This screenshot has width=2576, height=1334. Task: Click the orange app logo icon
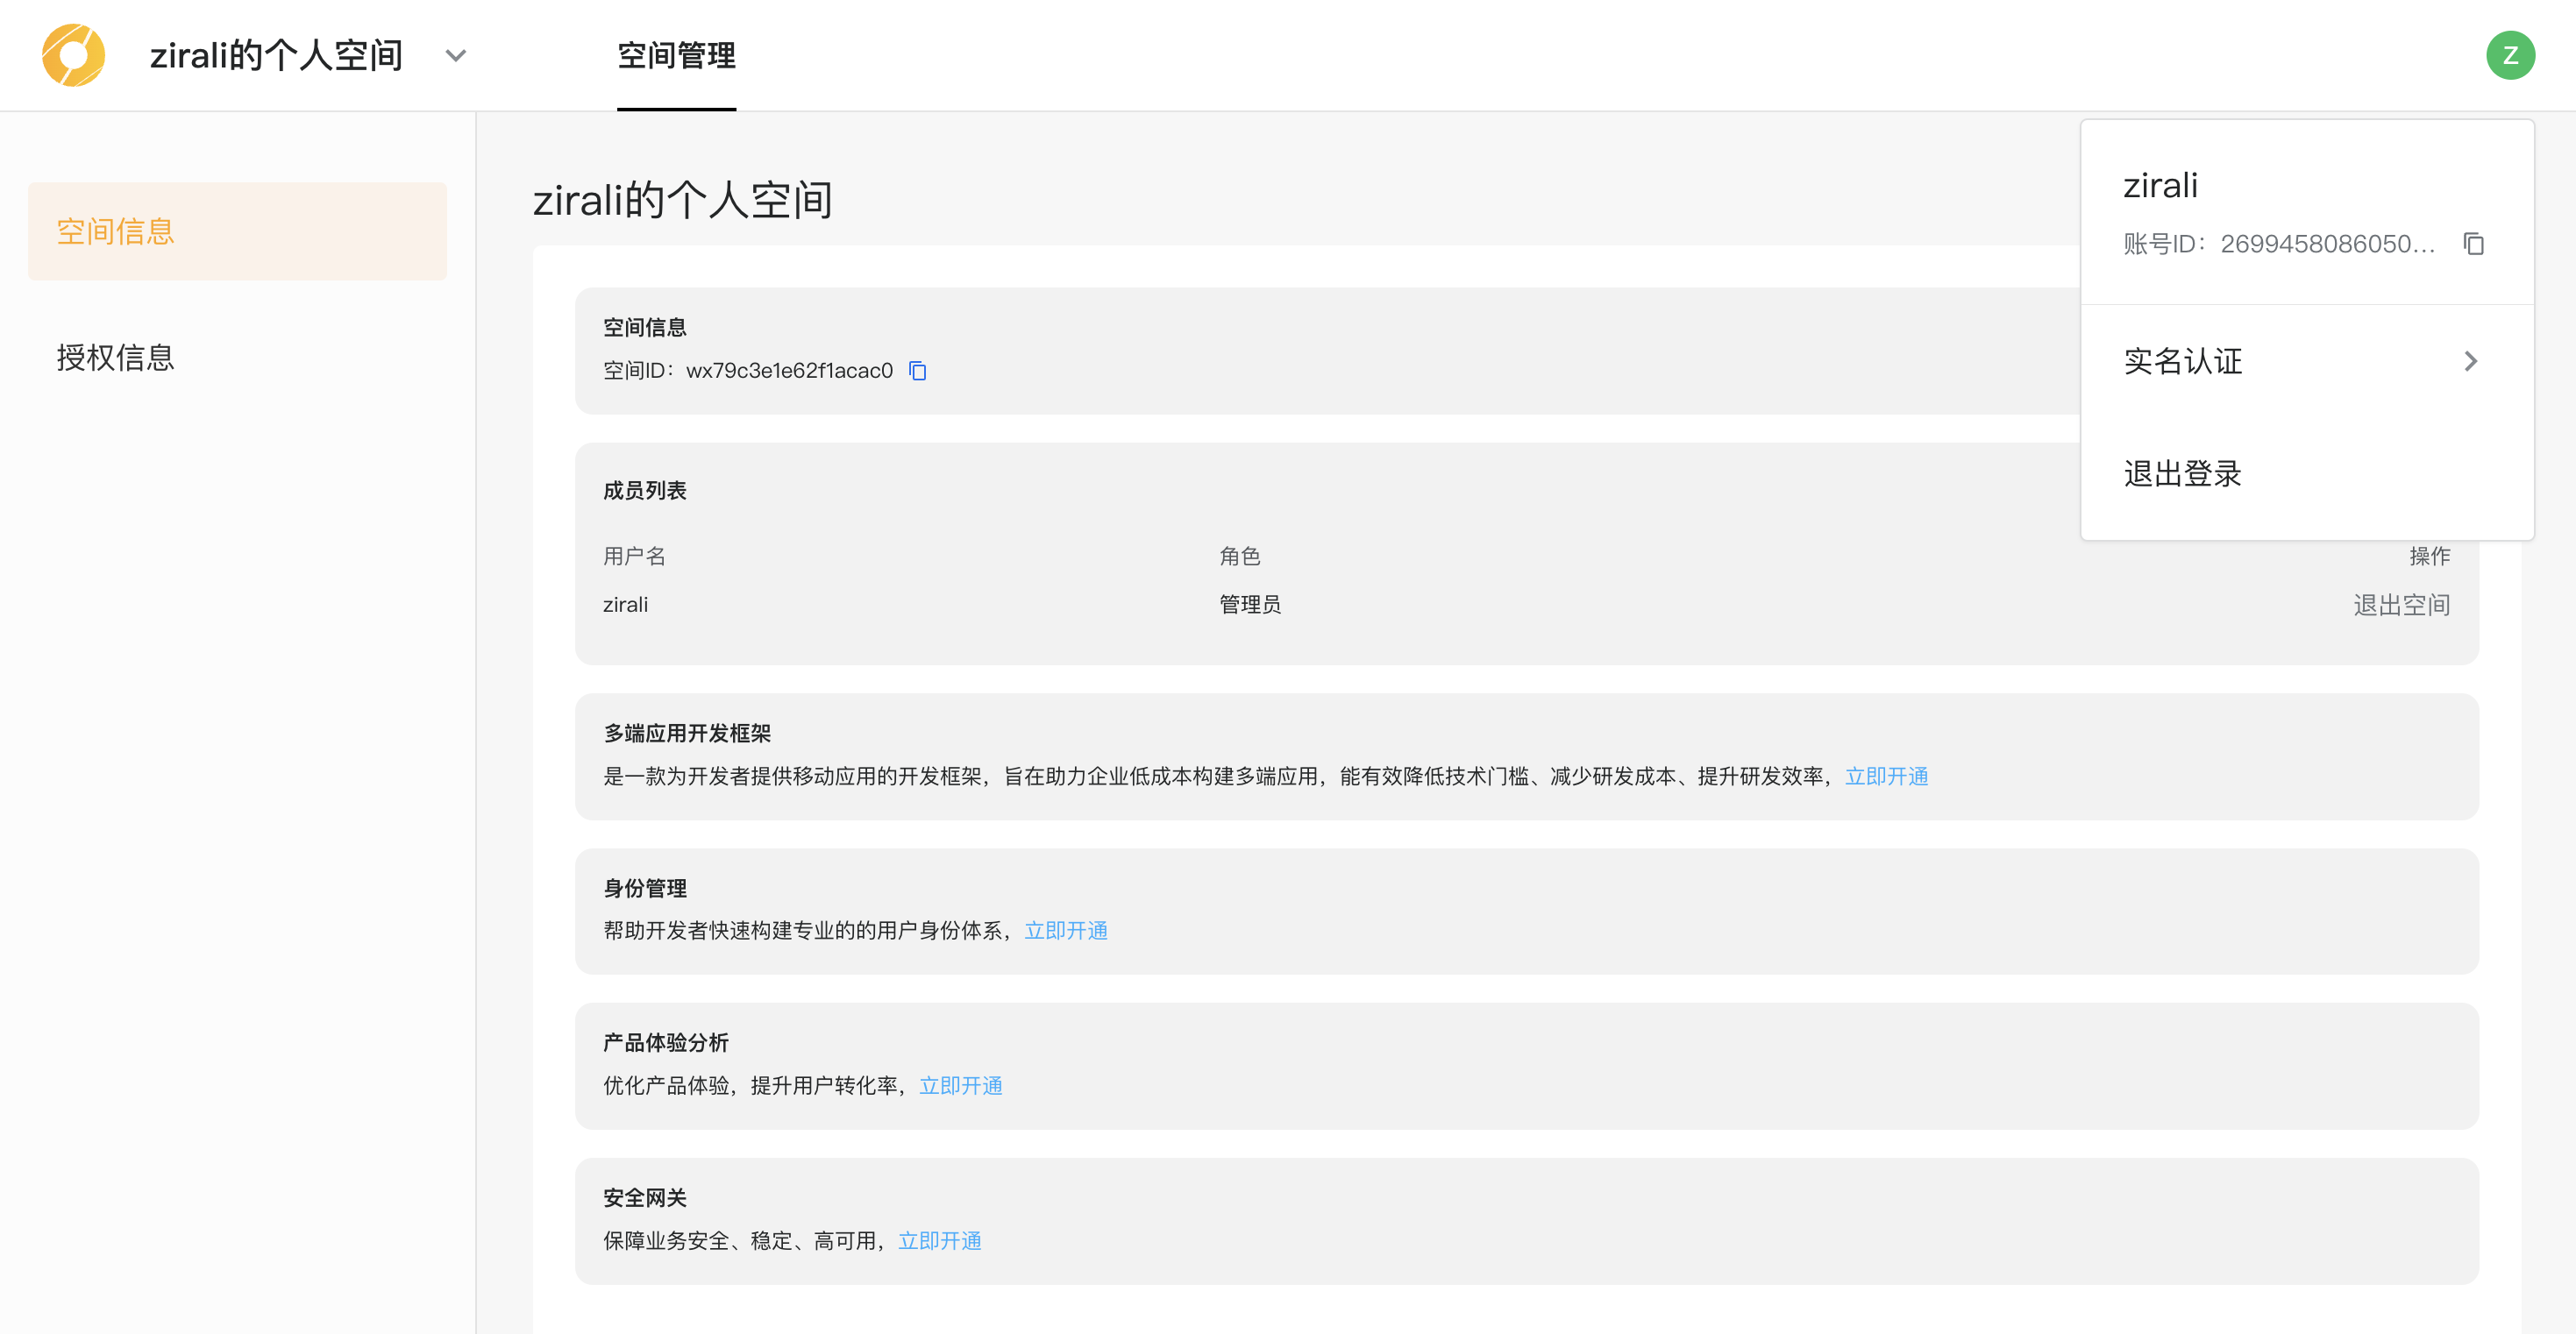[x=73, y=55]
